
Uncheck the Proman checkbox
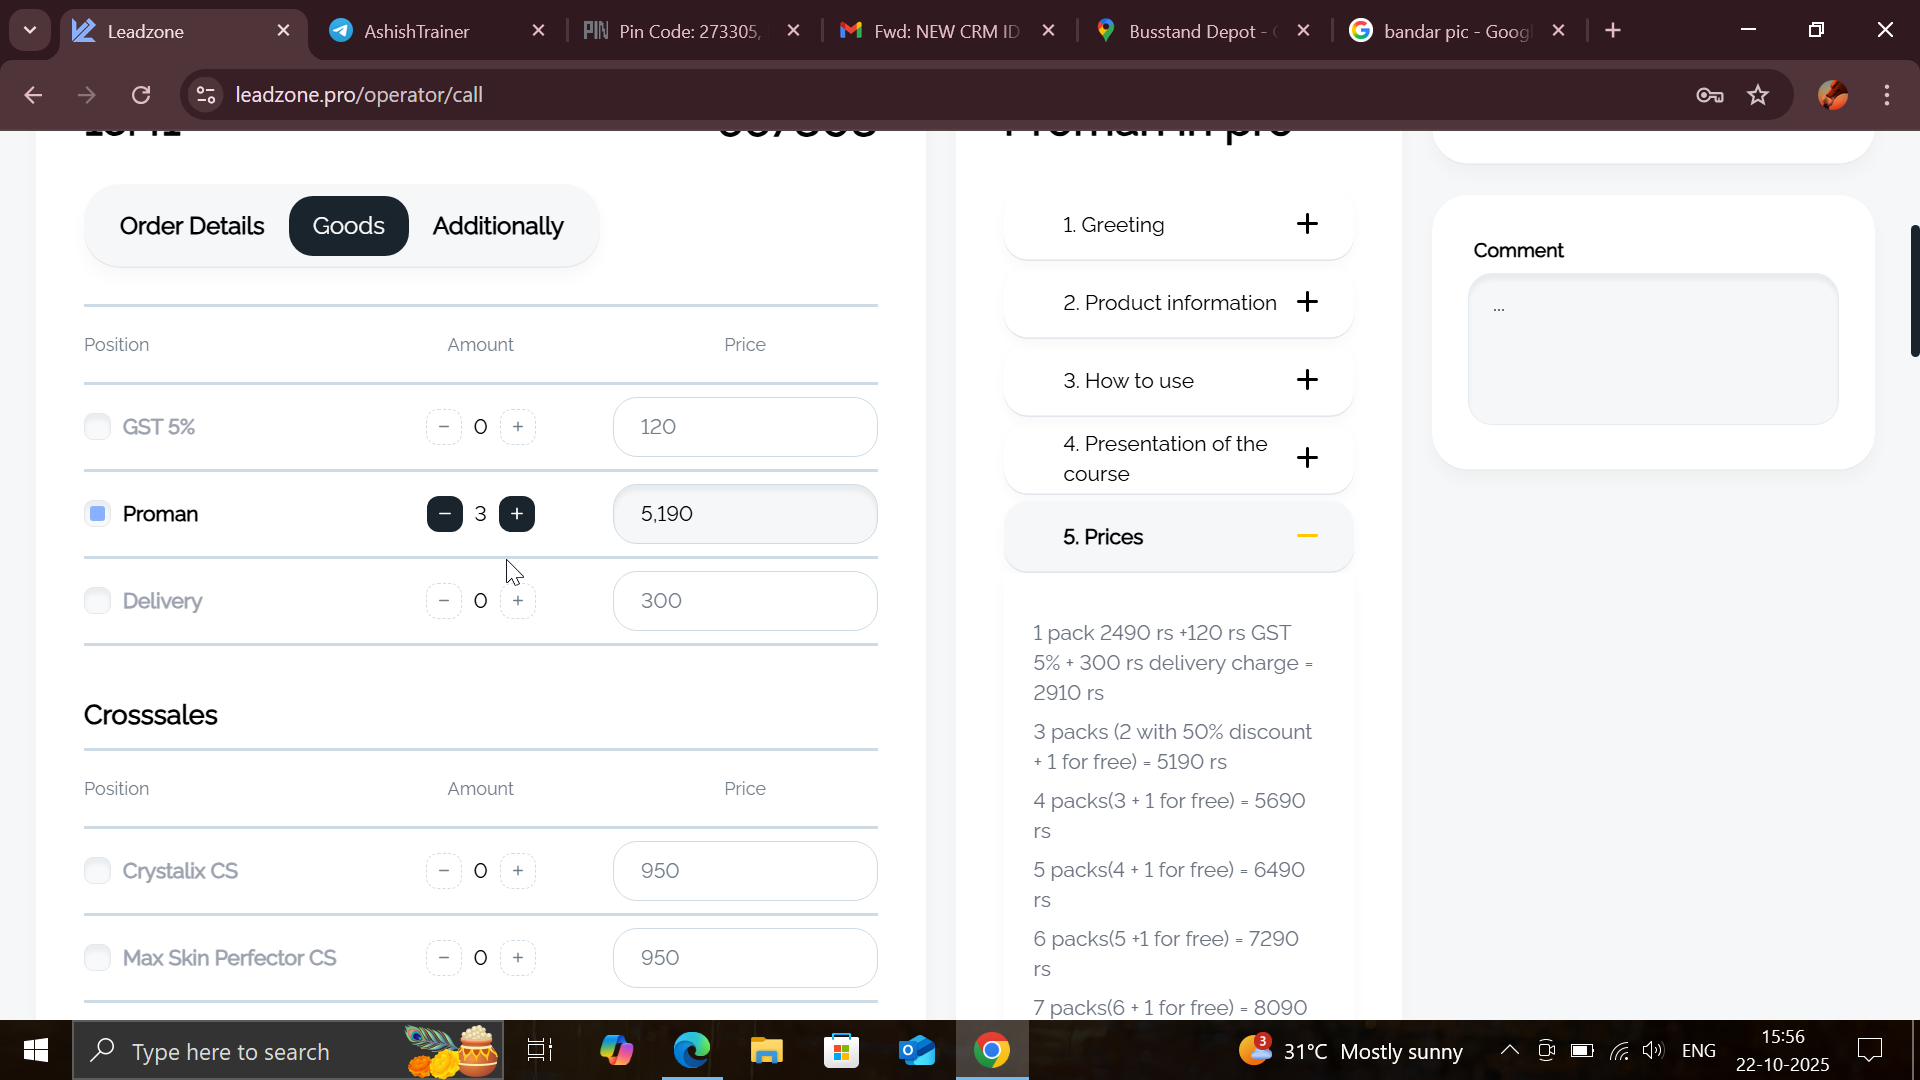click(x=97, y=514)
